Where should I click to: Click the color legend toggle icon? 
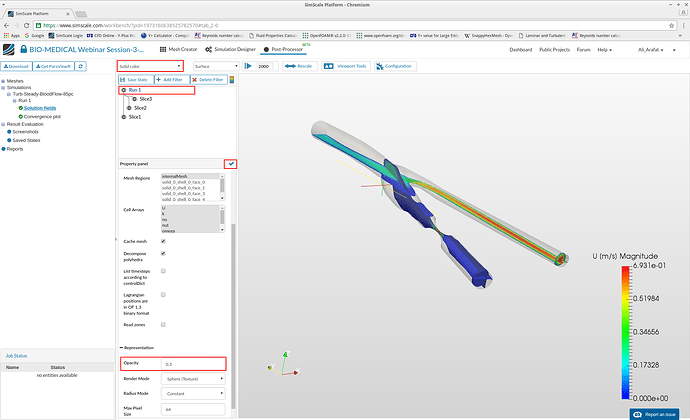[231, 80]
